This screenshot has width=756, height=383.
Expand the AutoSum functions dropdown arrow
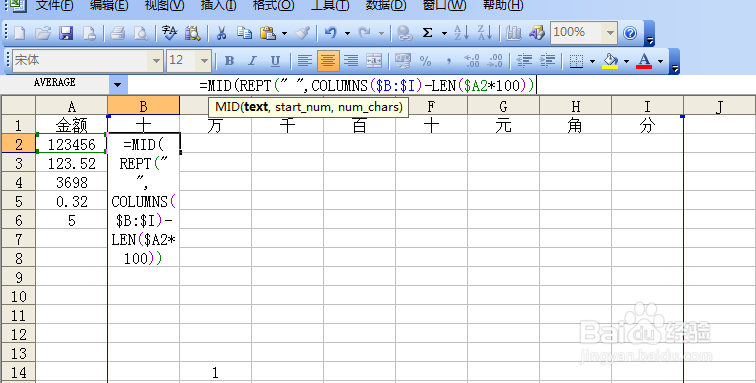pos(444,34)
